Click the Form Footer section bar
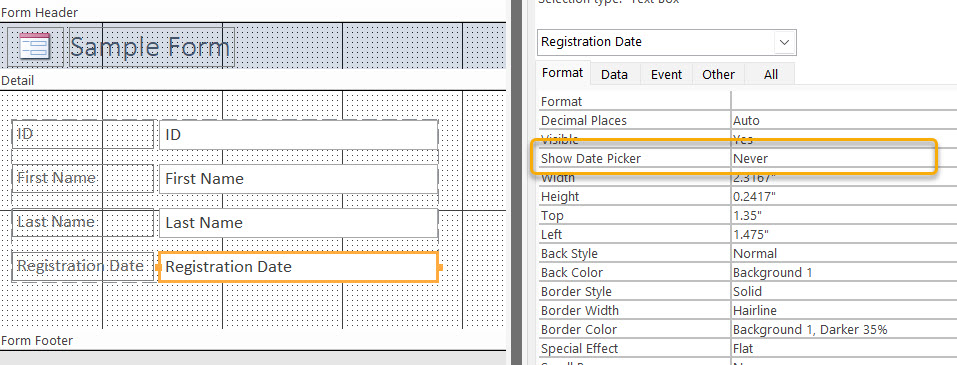 click(253, 341)
